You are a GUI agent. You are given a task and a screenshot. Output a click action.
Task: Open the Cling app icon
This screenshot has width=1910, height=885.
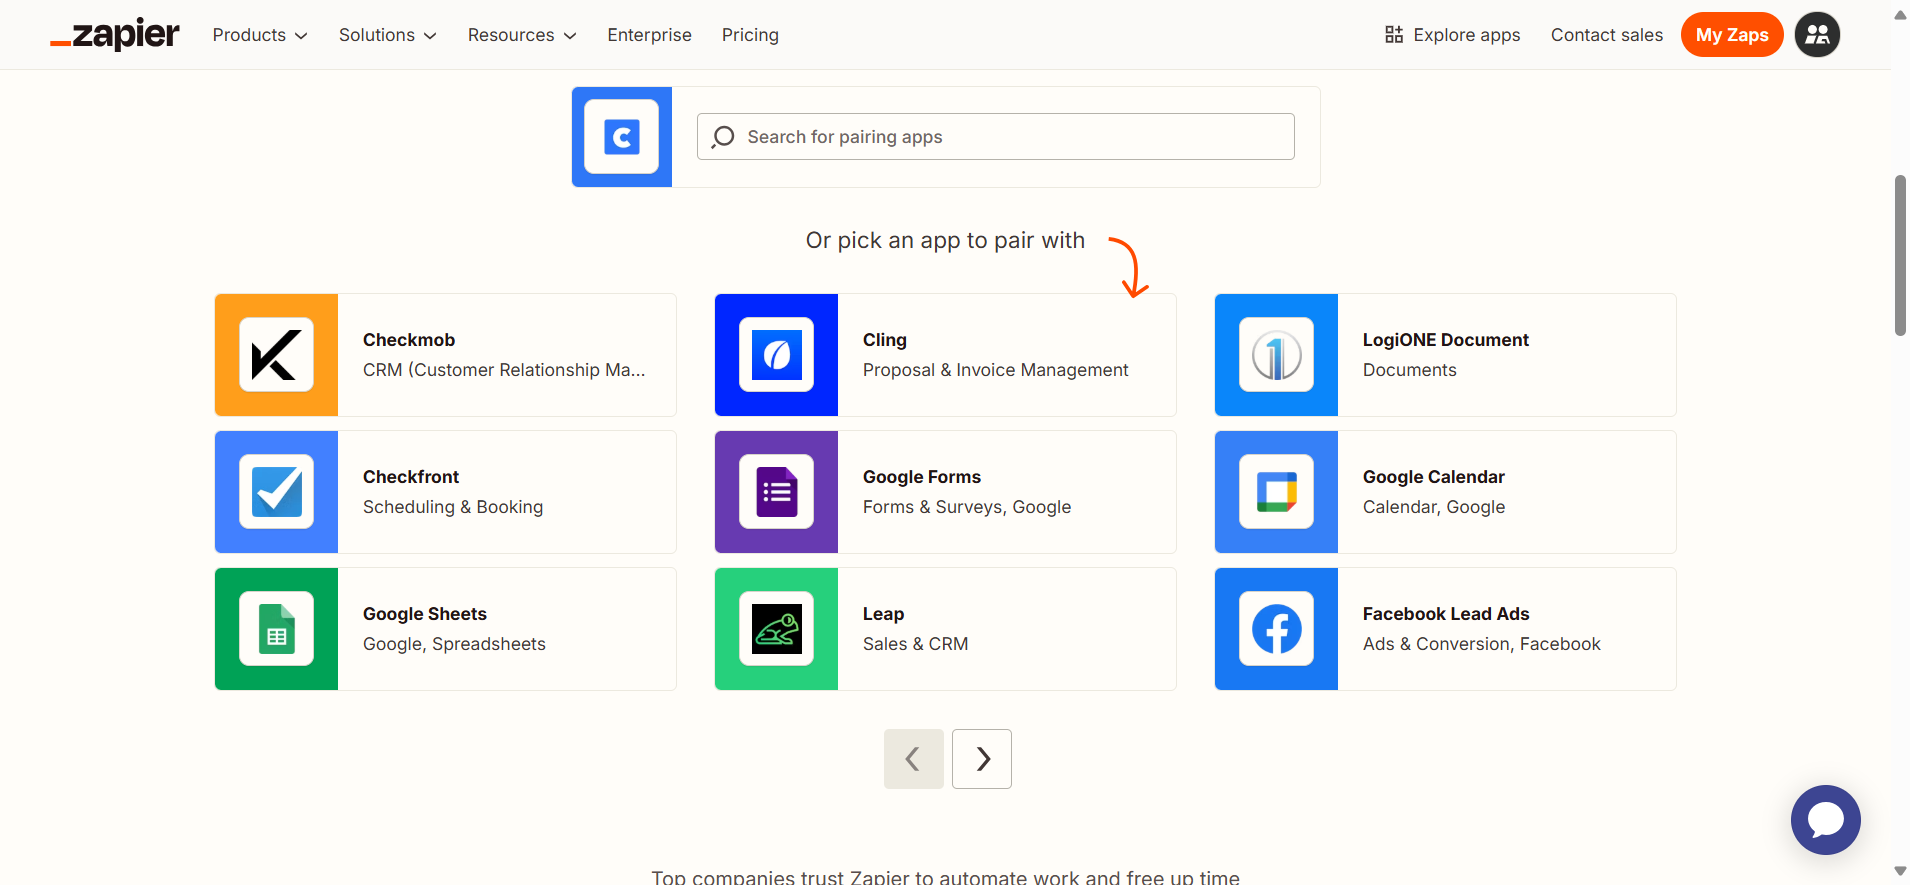tap(776, 355)
